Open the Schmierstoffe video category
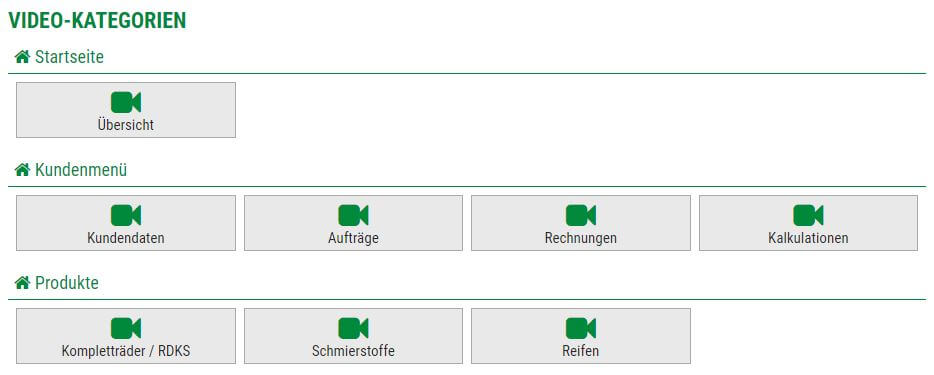 (353, 336)
